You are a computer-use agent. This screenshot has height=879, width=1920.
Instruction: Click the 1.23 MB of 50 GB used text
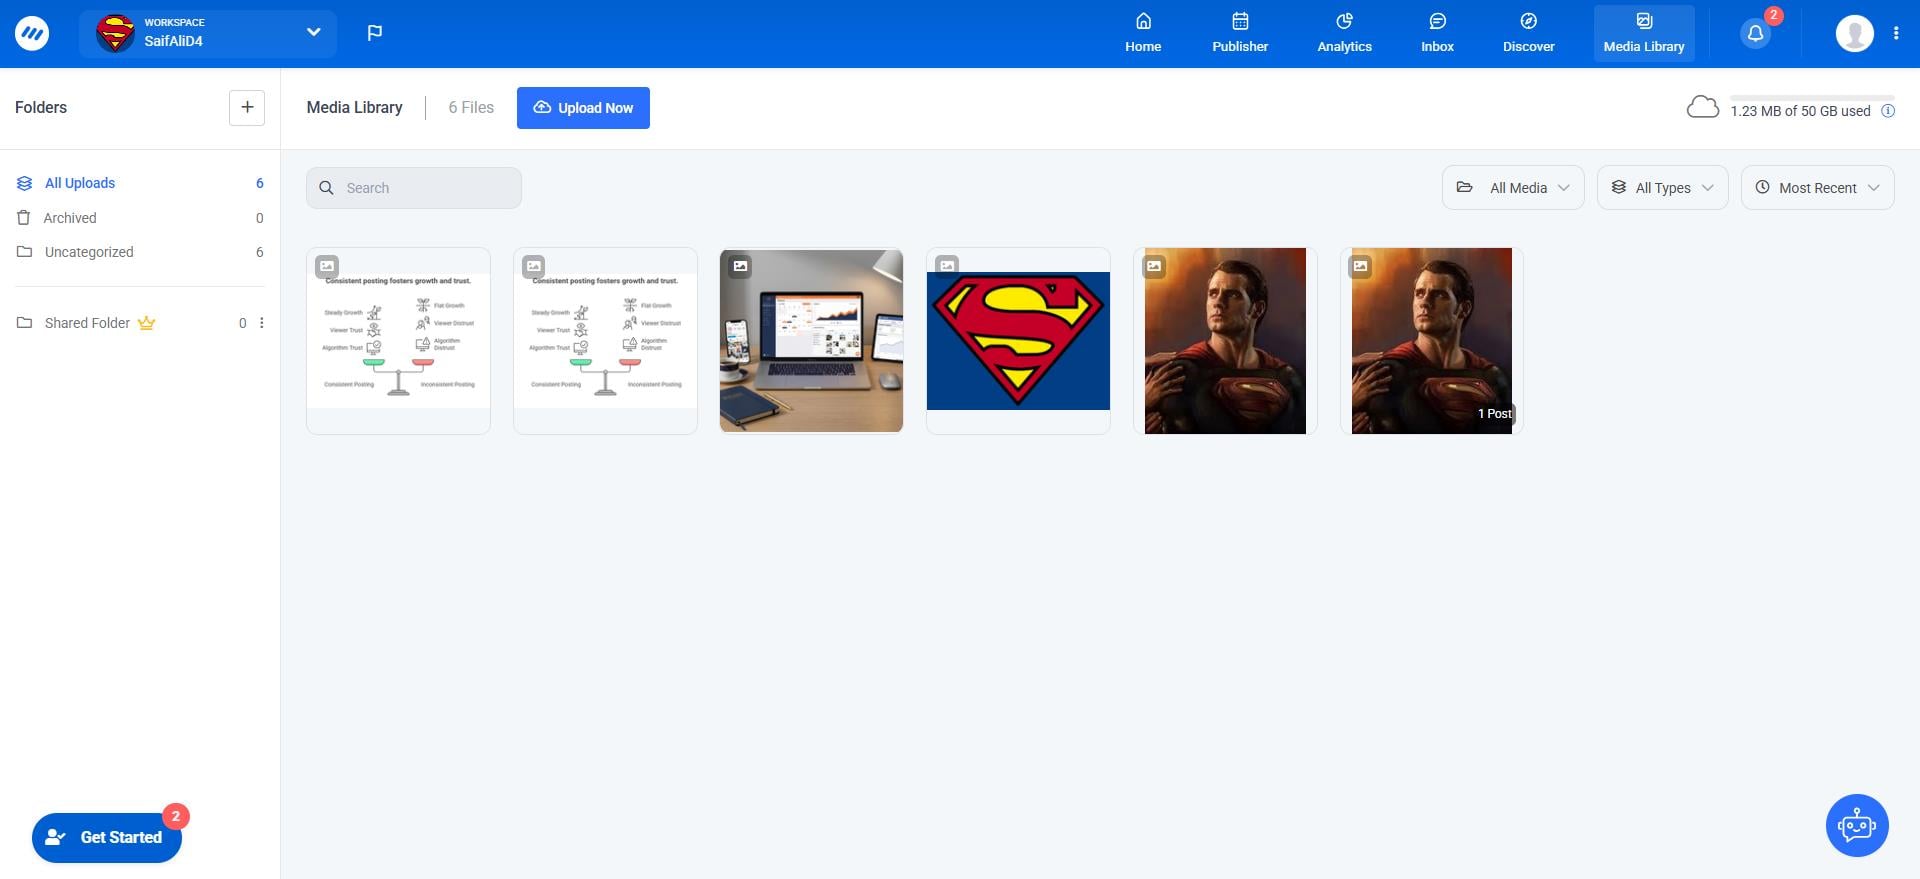tap(1800, 111)
